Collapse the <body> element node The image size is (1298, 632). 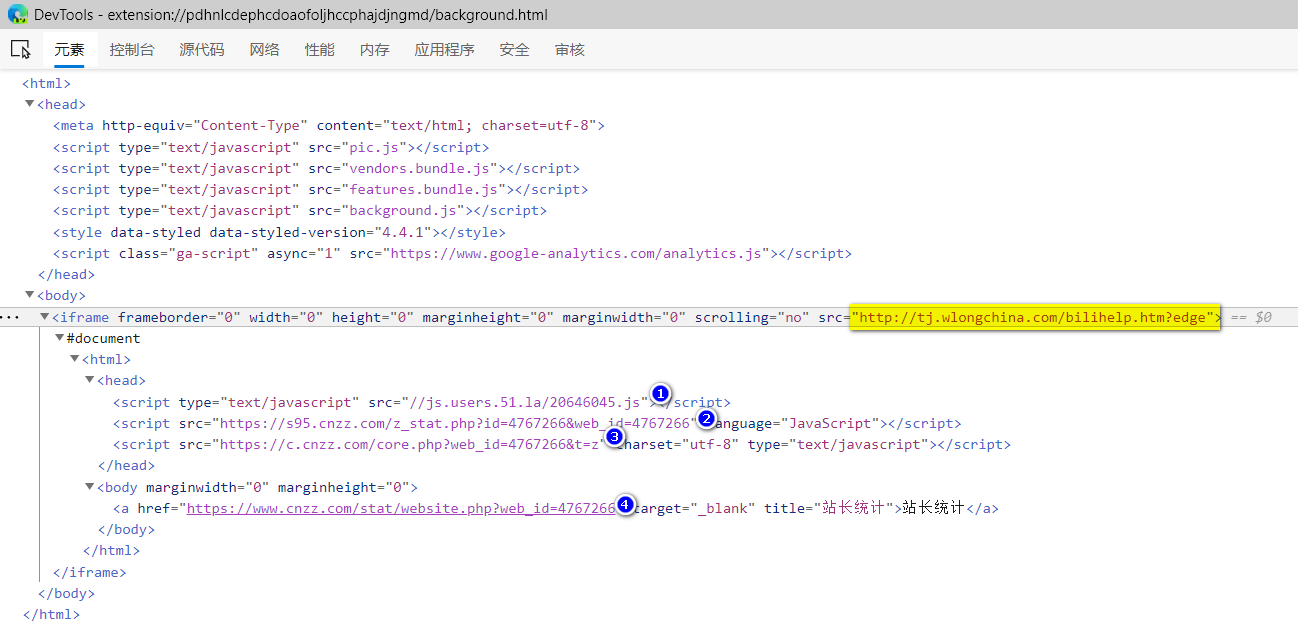coord(30,295)
